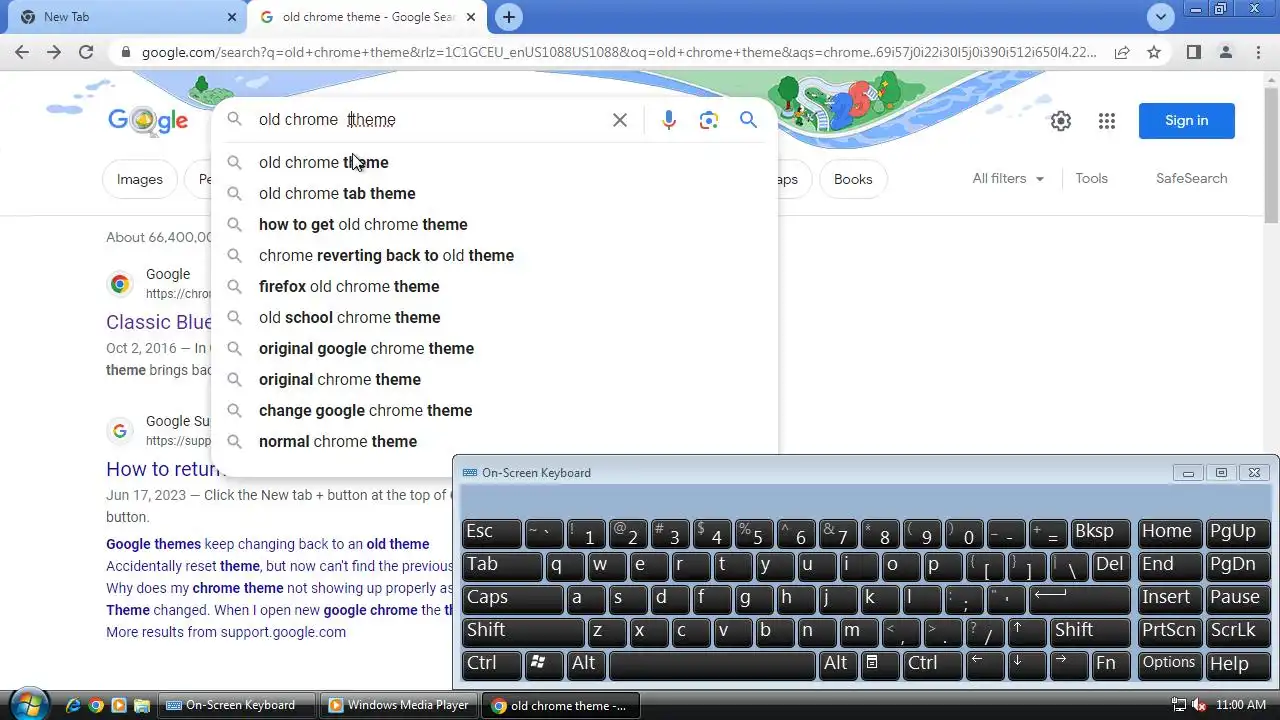Click the Google logo
1280x720 pixels.
(x=148, y=121)
